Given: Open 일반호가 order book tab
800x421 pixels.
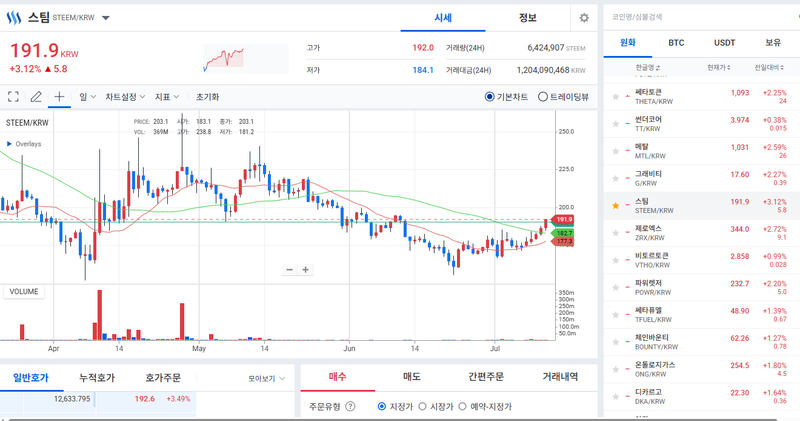Looking at the screenshot, I should point(31,378).
